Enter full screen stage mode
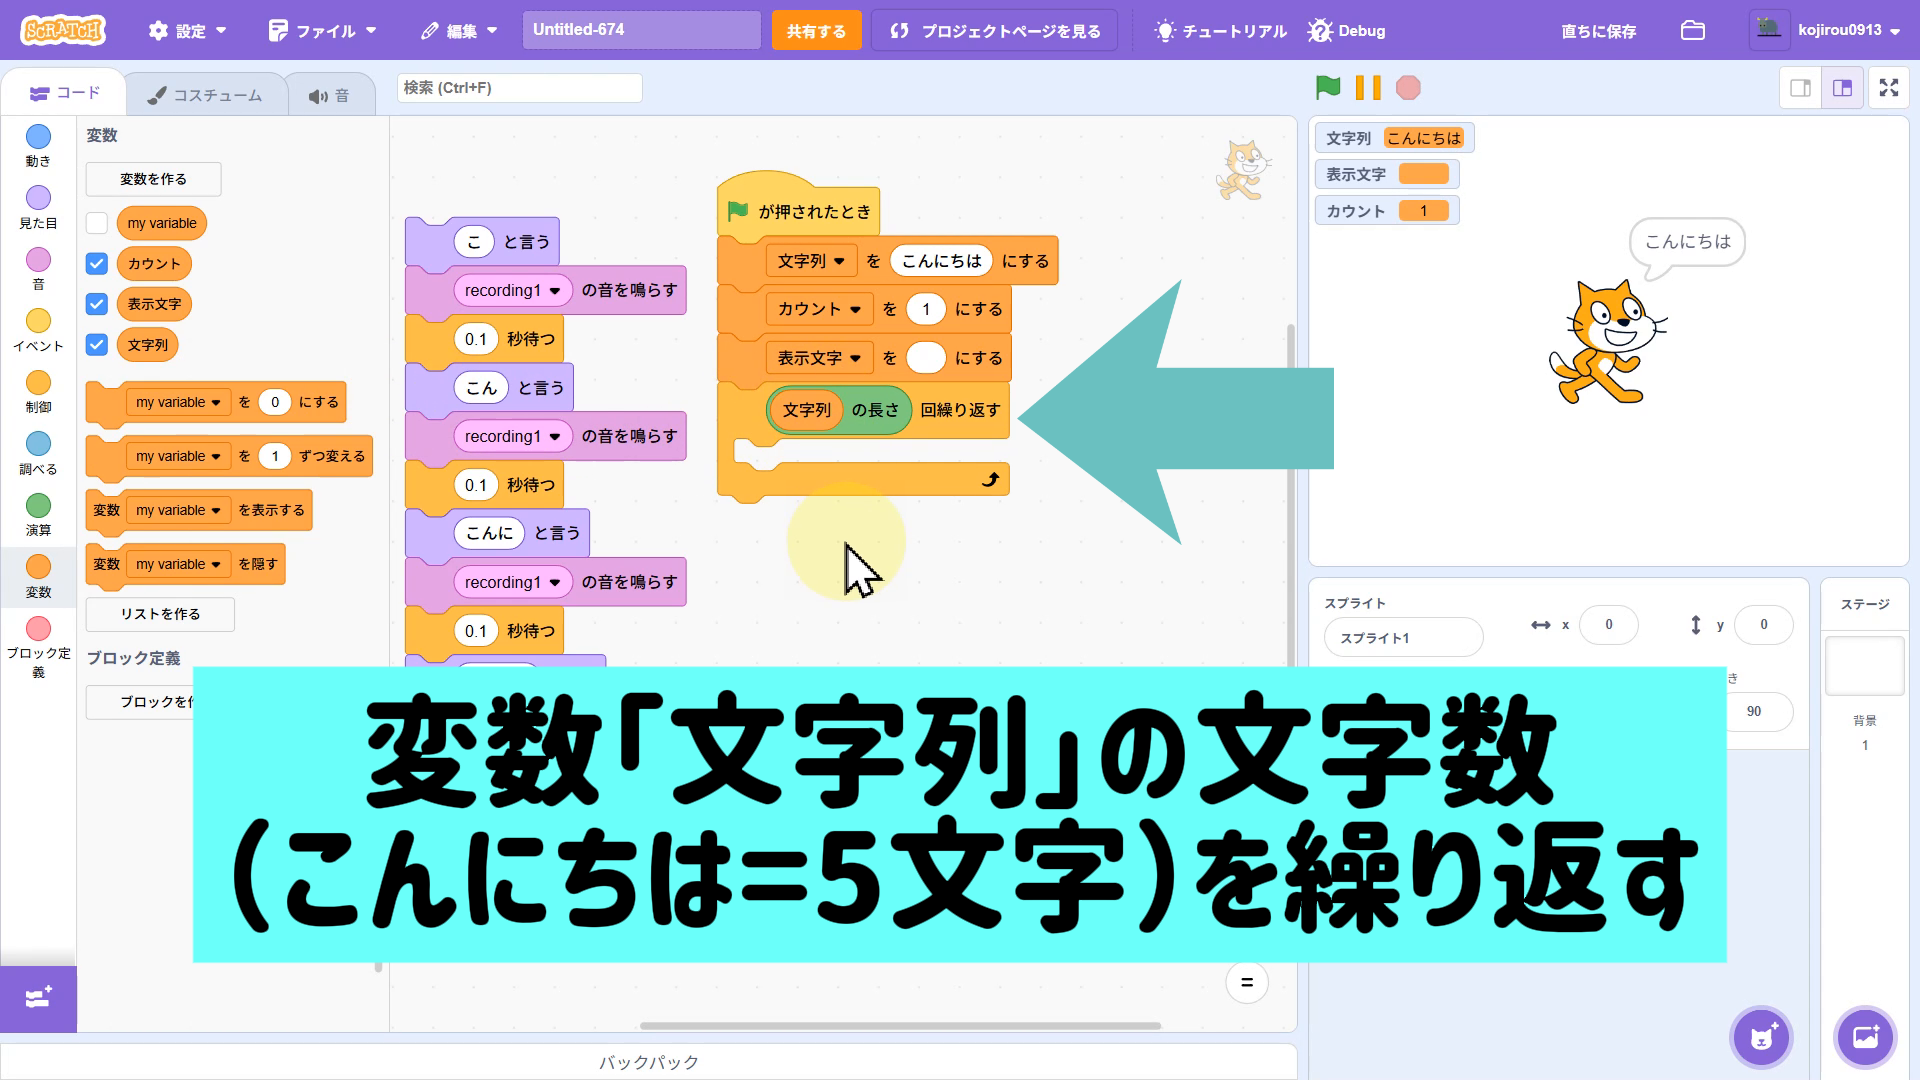Viewport: 1920px width, 1080px height. [x=1888, y=88]
